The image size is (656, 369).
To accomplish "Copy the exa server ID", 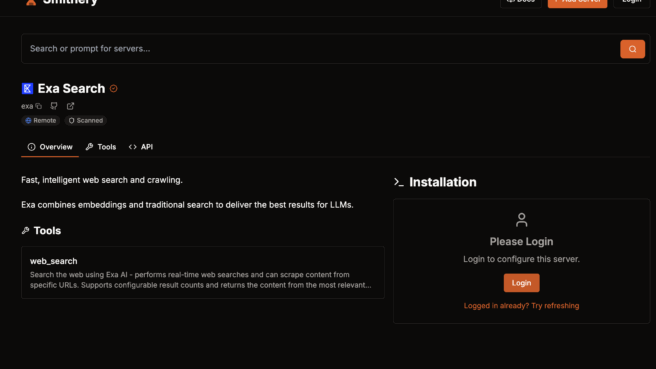I will click(38, 106).
